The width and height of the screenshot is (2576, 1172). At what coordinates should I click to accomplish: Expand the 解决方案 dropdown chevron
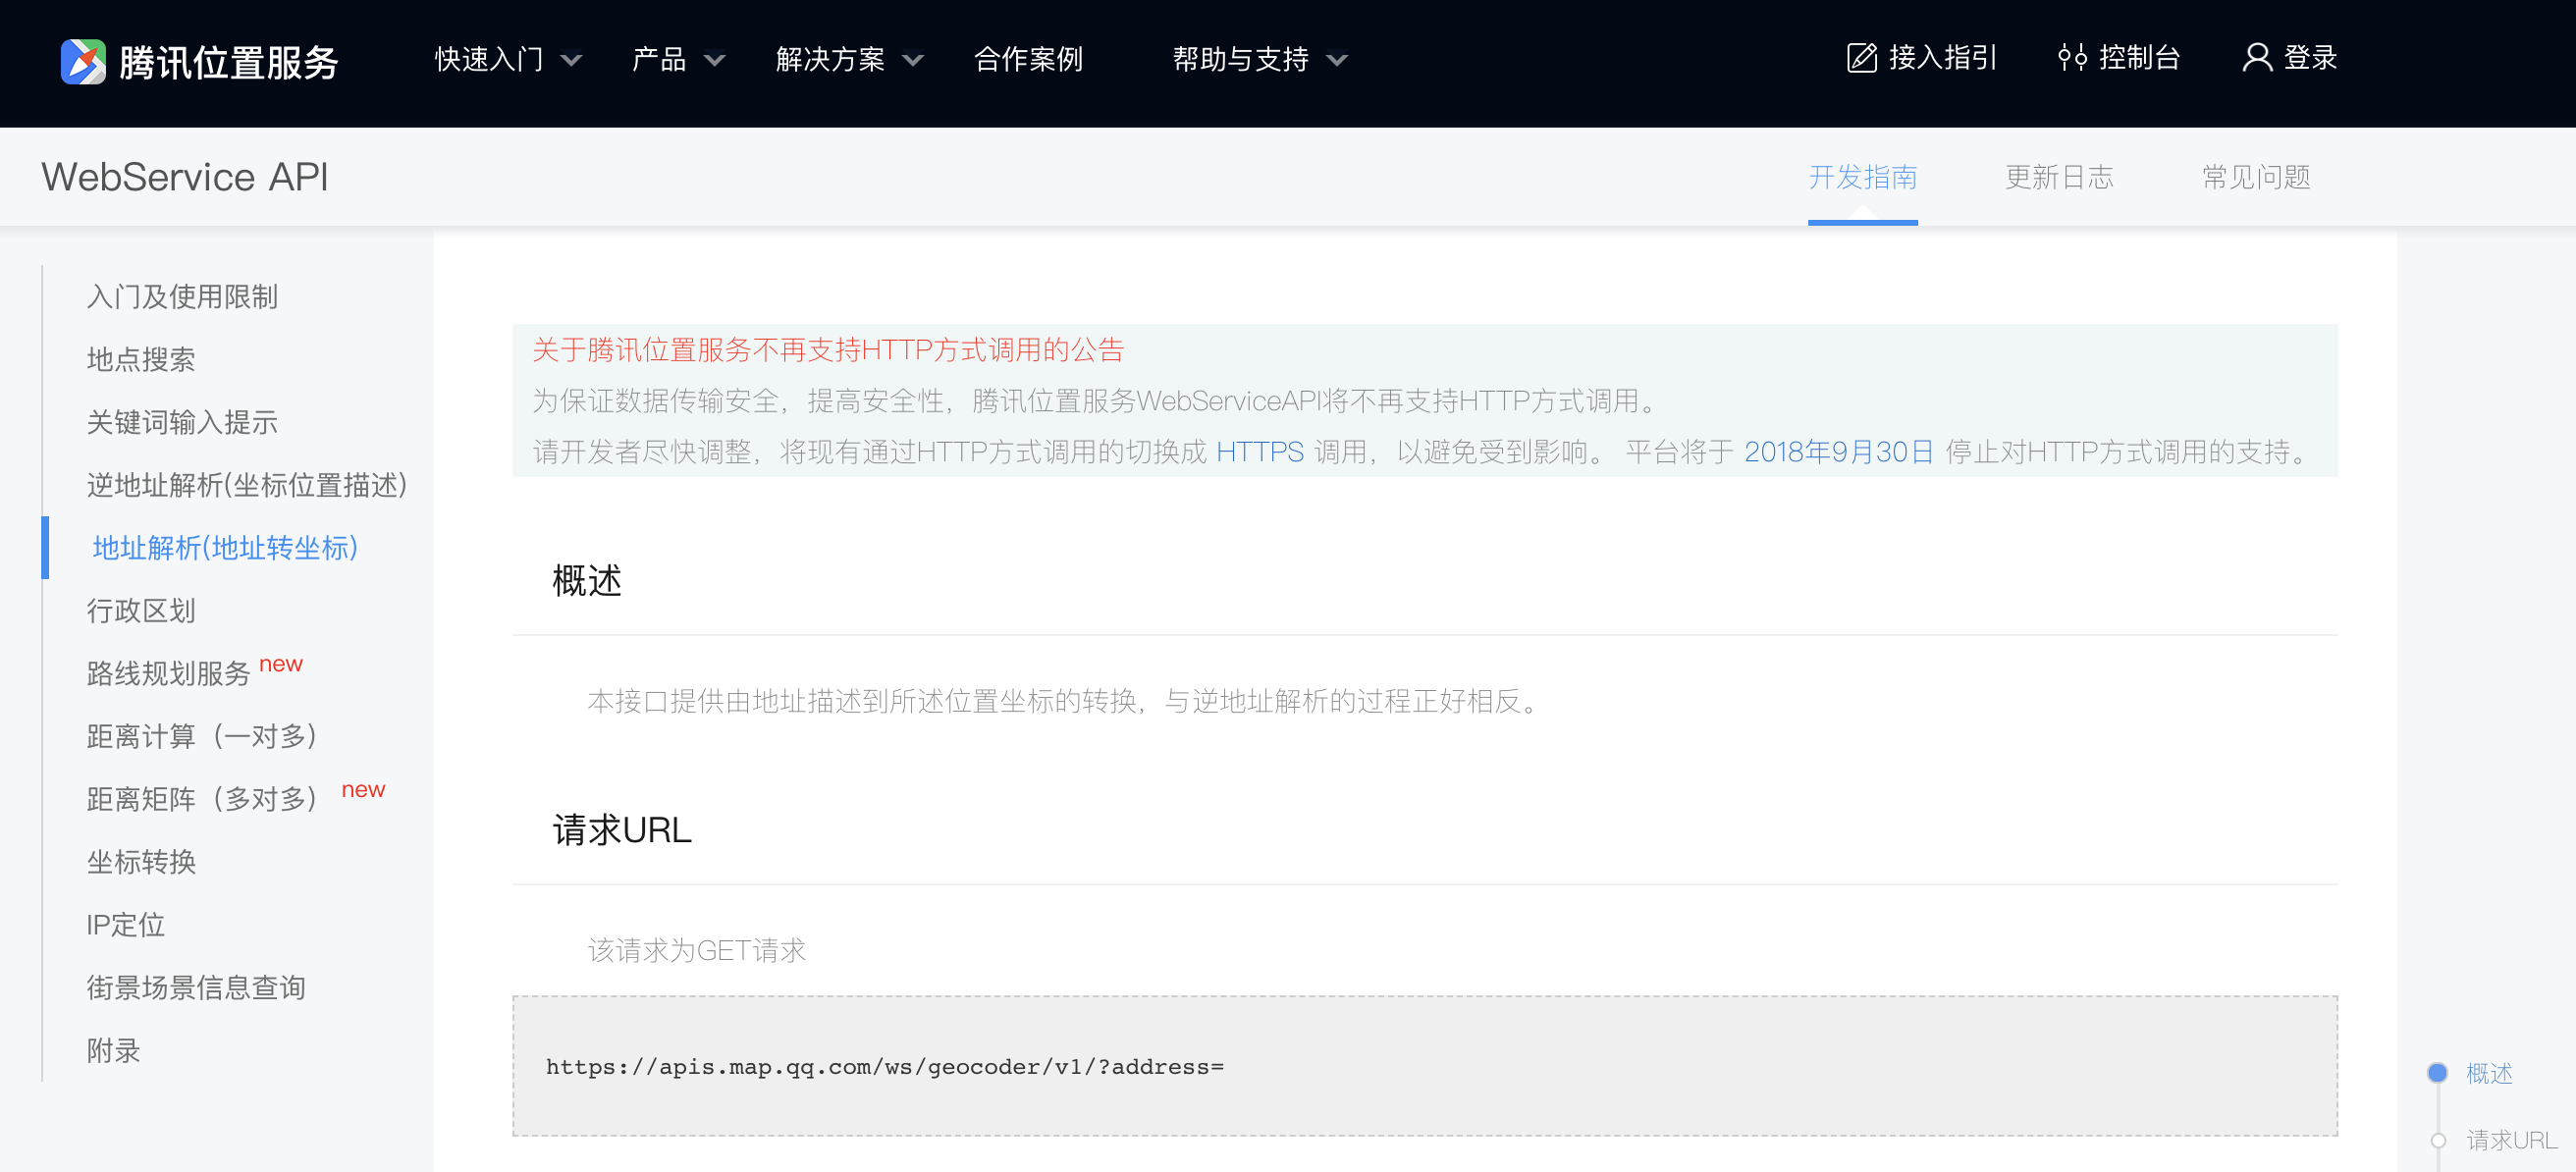click(912, 61)
